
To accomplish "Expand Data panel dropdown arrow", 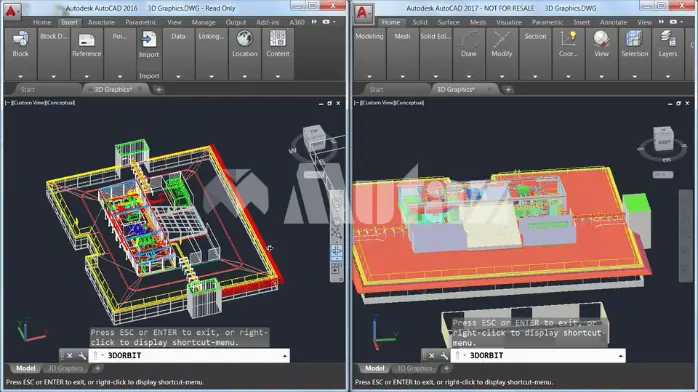I will tap(178, 77).
